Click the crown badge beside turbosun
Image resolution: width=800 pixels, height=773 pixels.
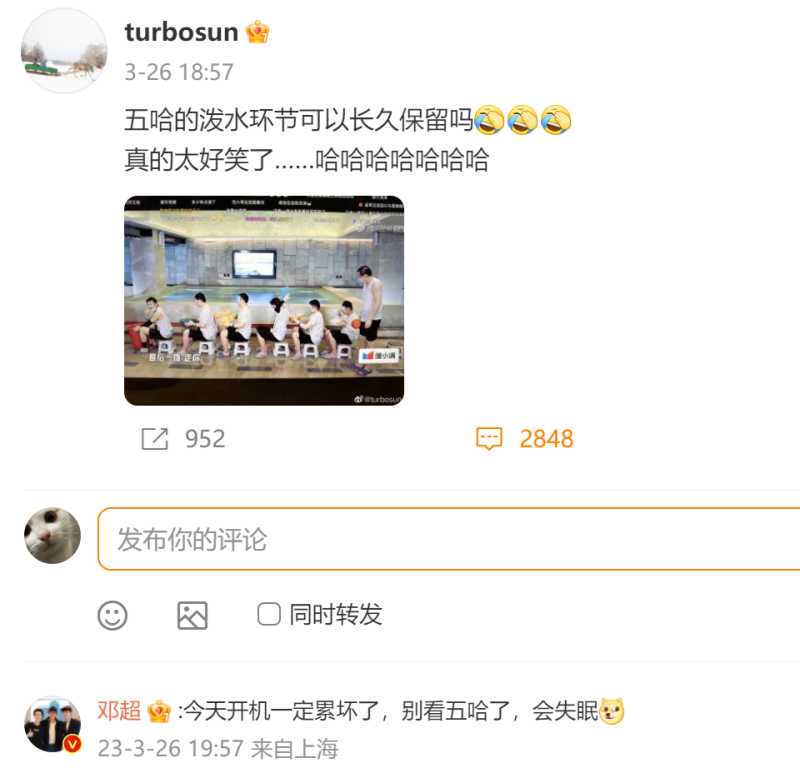258,32
